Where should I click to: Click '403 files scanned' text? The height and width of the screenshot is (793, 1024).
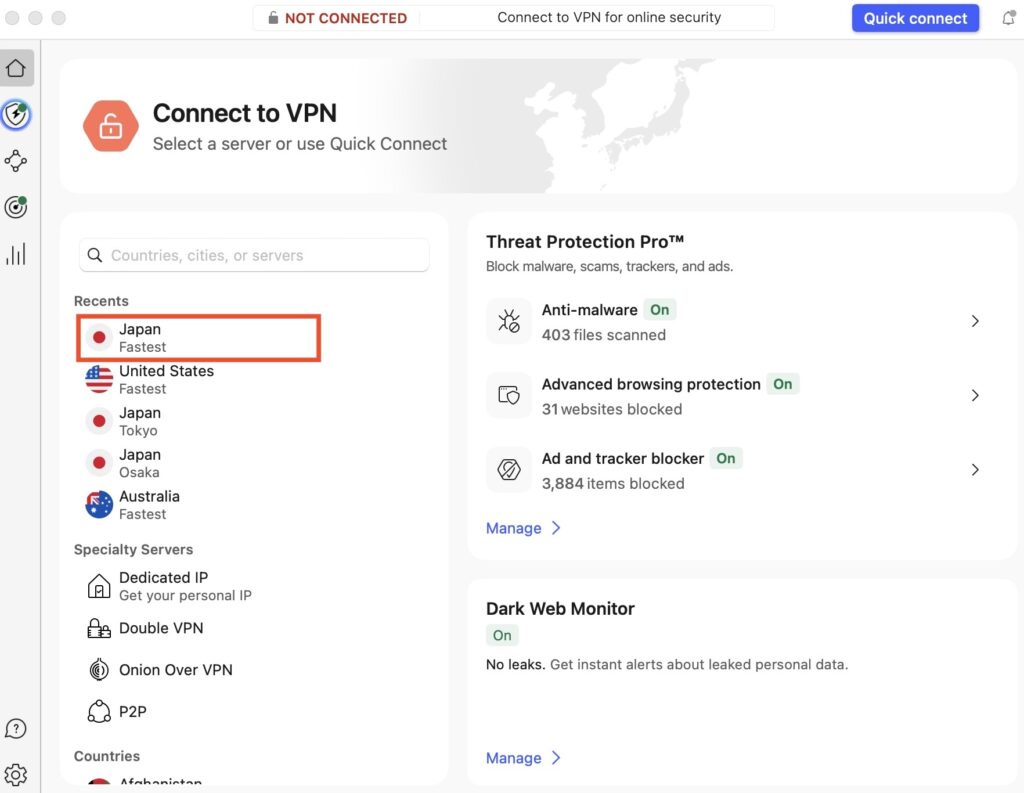(603, 335)
